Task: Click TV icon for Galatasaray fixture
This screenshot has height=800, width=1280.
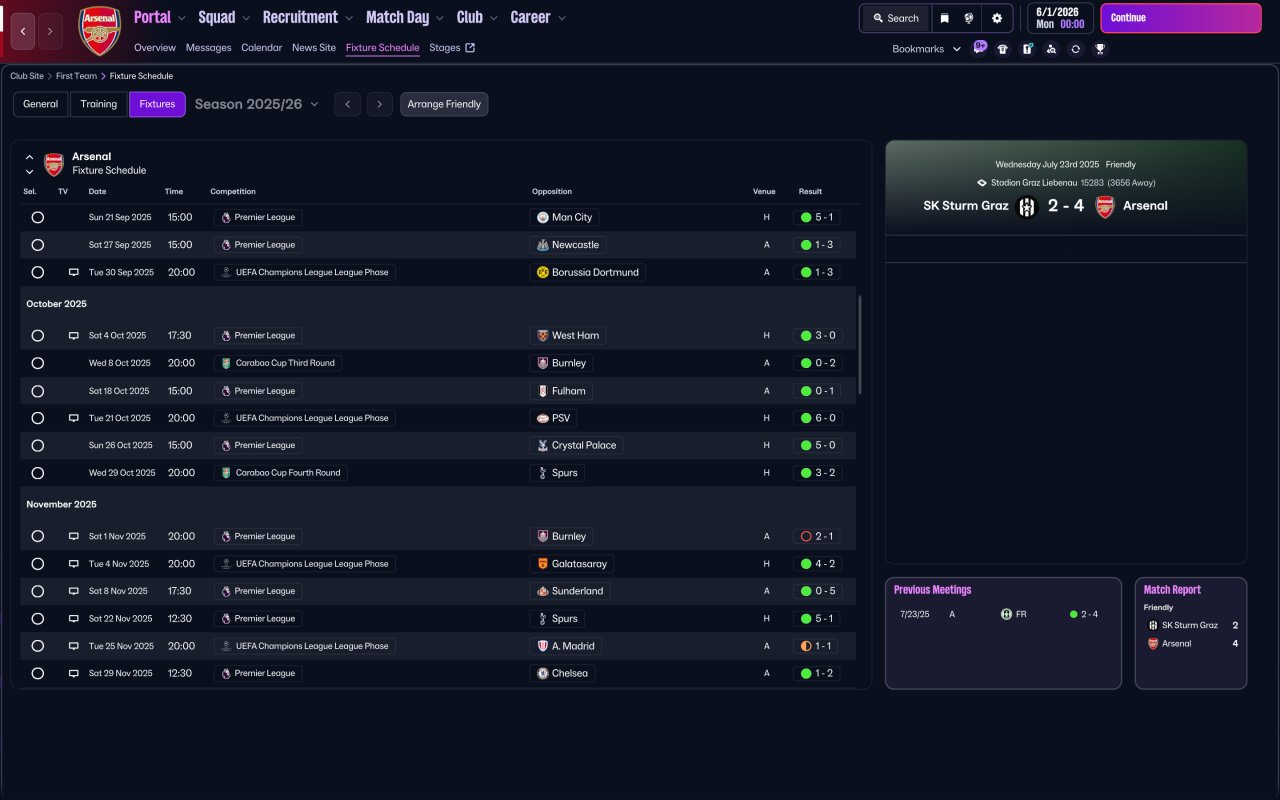Action: click(73, 564)
